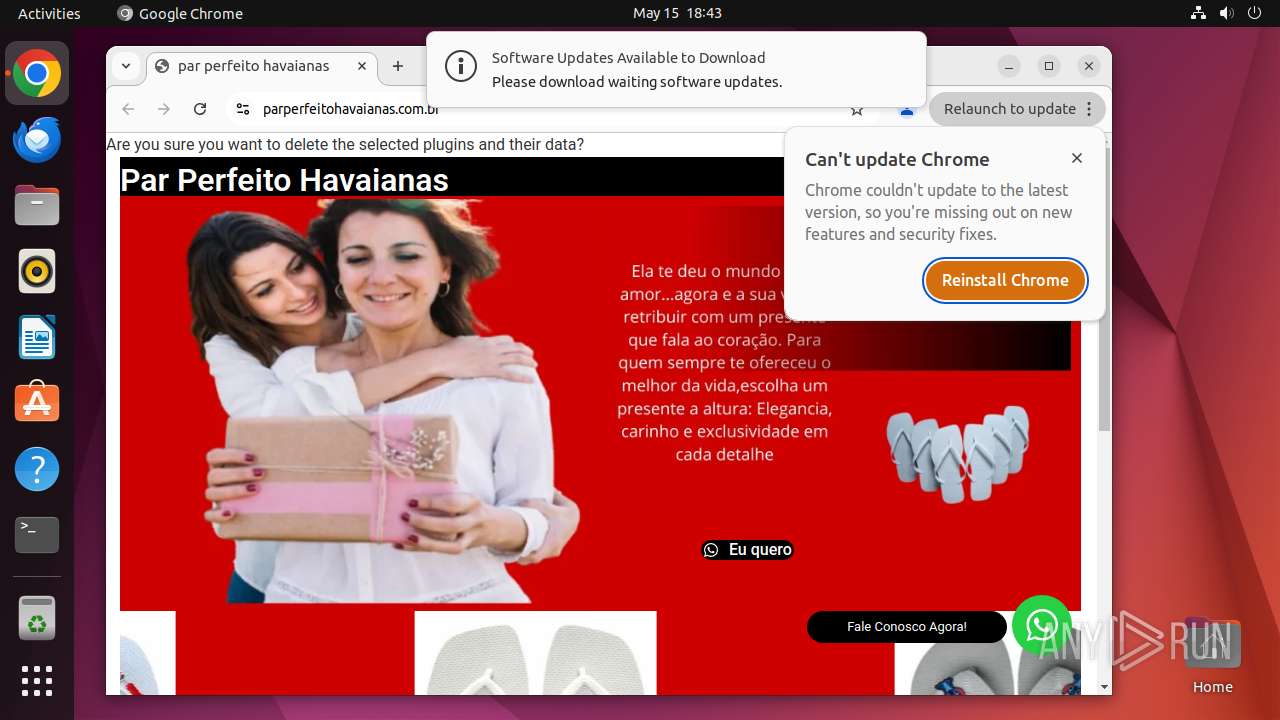1280x720 pixels.
Task: Open LibreOffice Writer from dock
Action: (x=37, y=337)
